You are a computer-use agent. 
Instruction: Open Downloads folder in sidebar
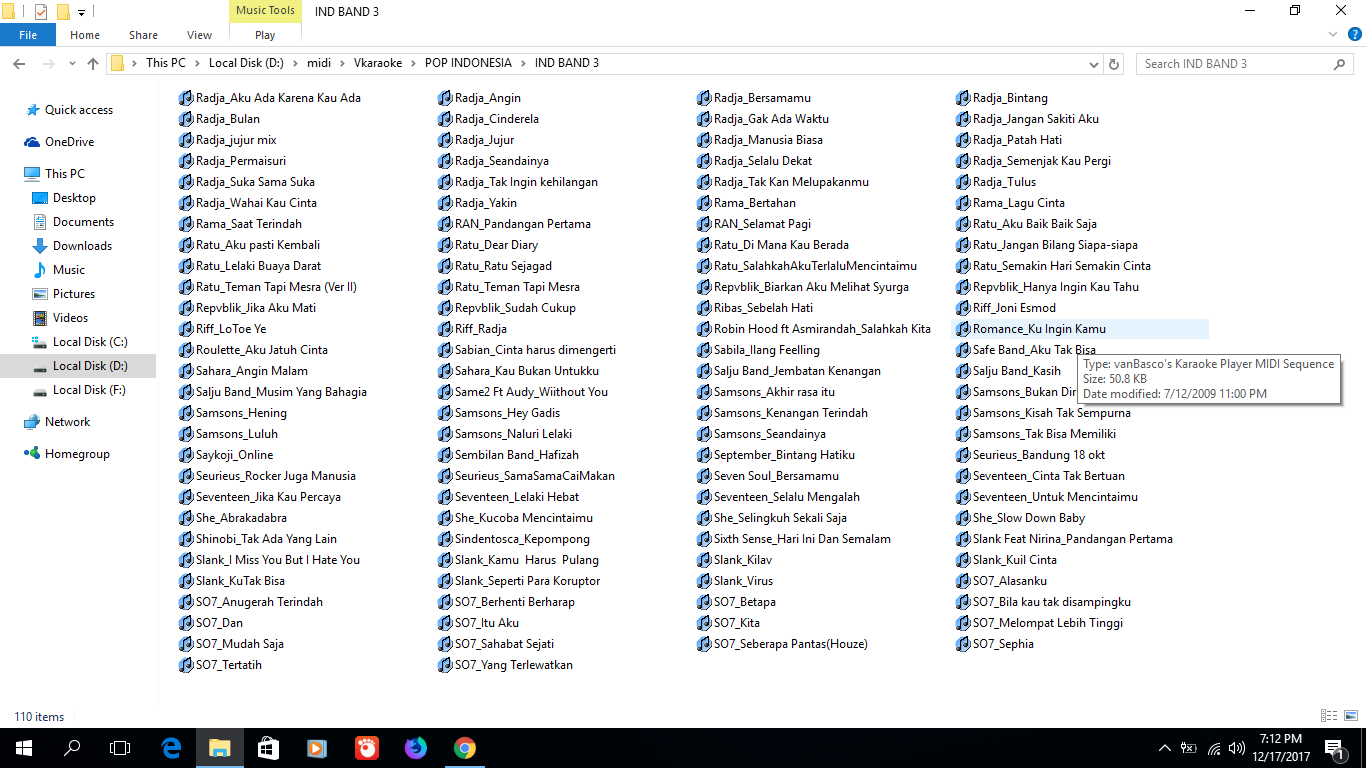[82, 246]
